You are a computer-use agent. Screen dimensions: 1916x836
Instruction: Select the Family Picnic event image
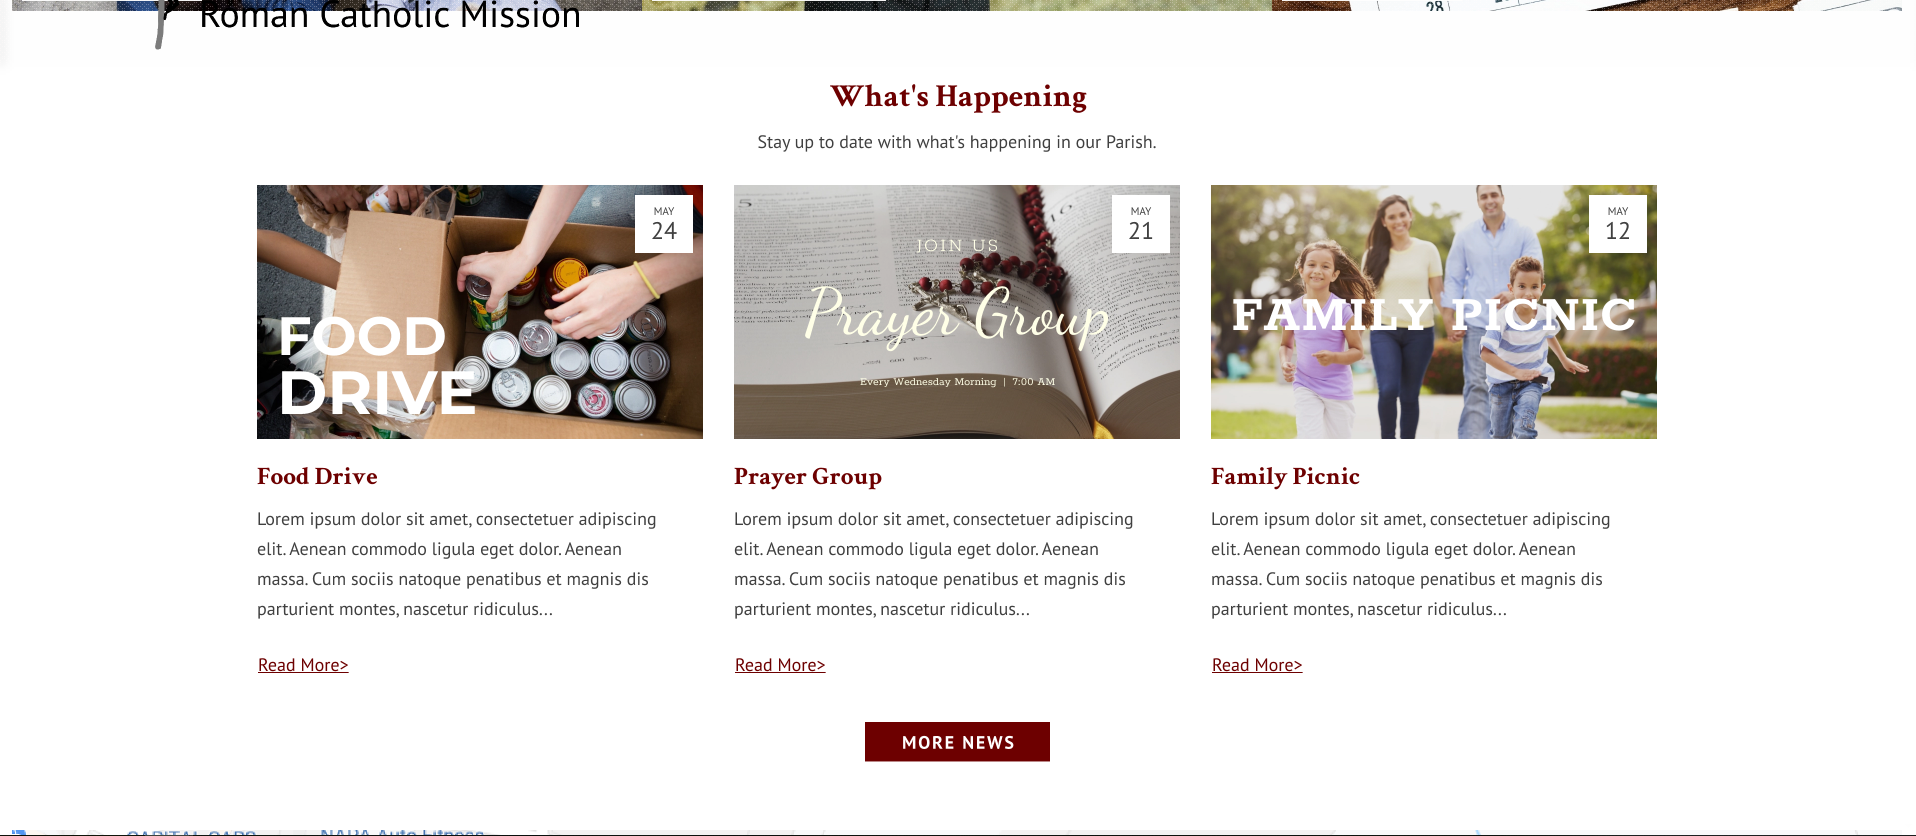tap(1434, 312)
